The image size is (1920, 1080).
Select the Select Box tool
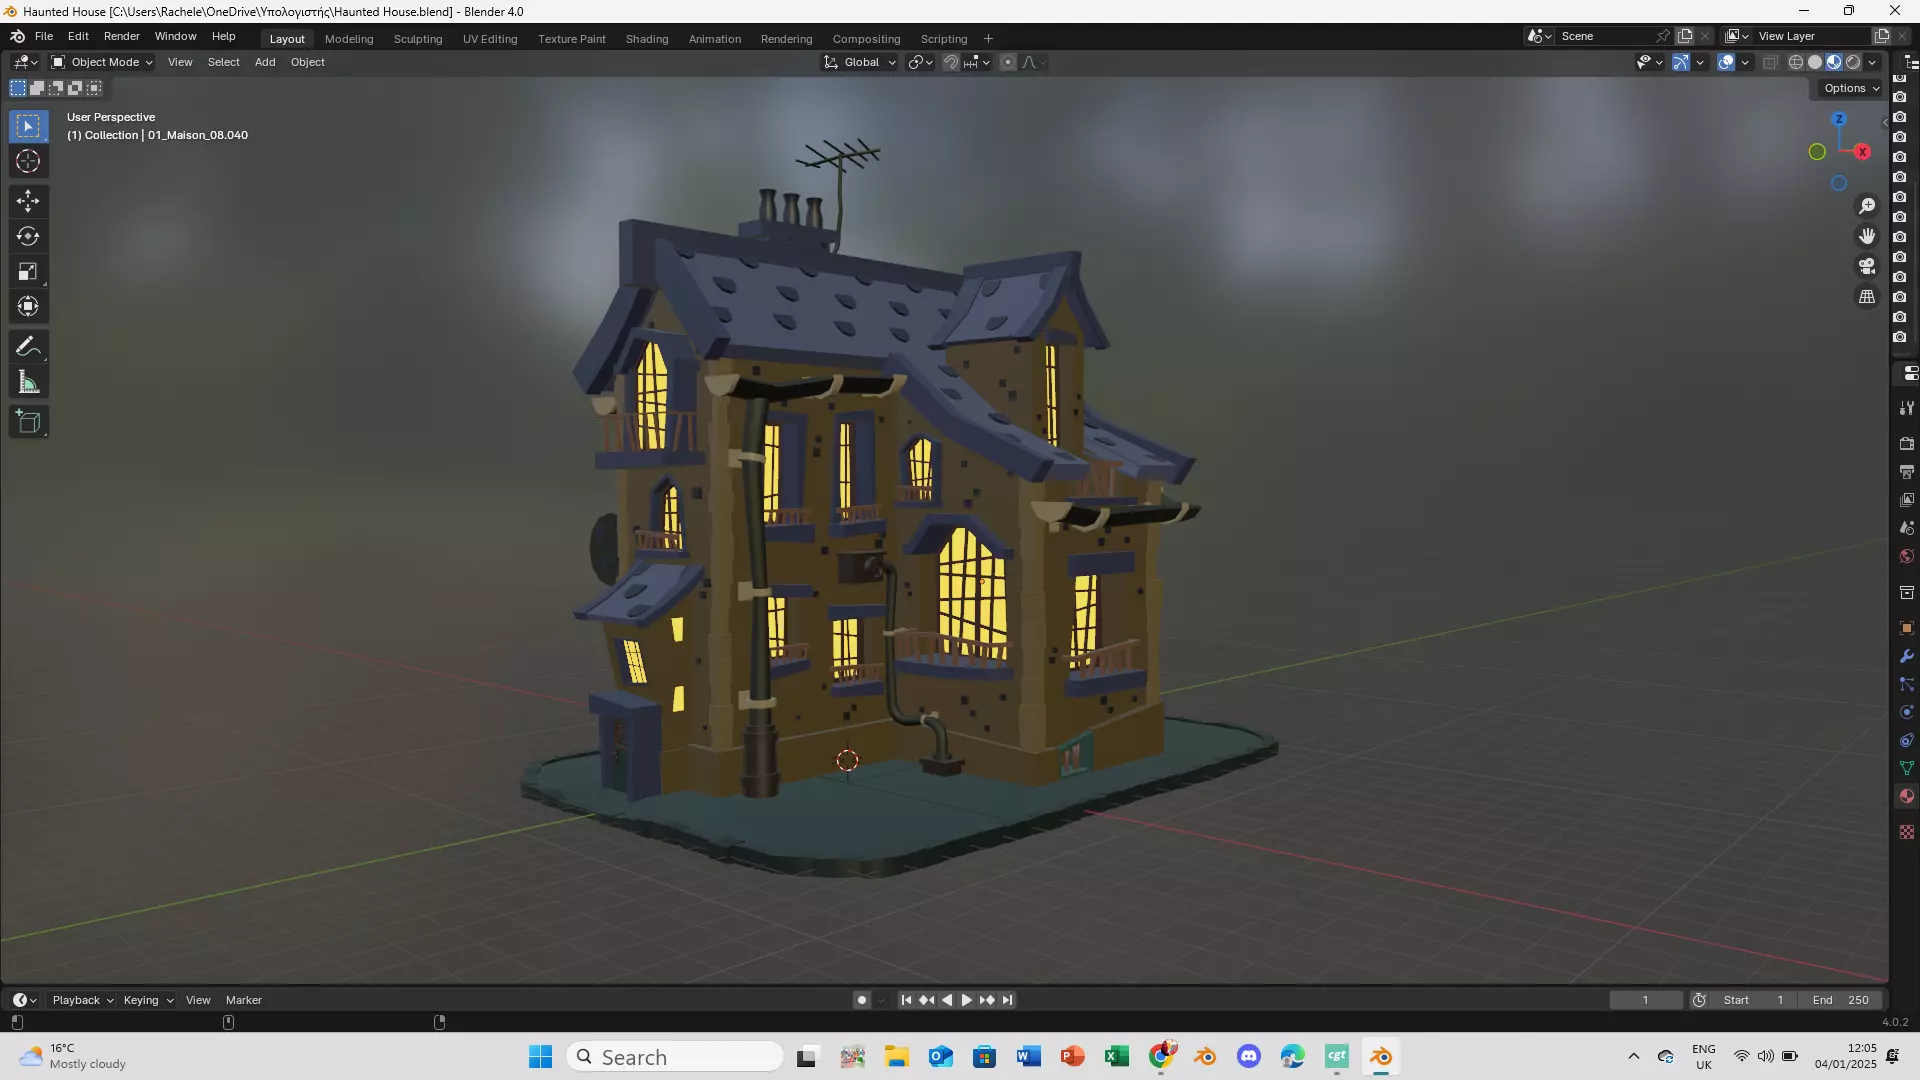[28, 126]
